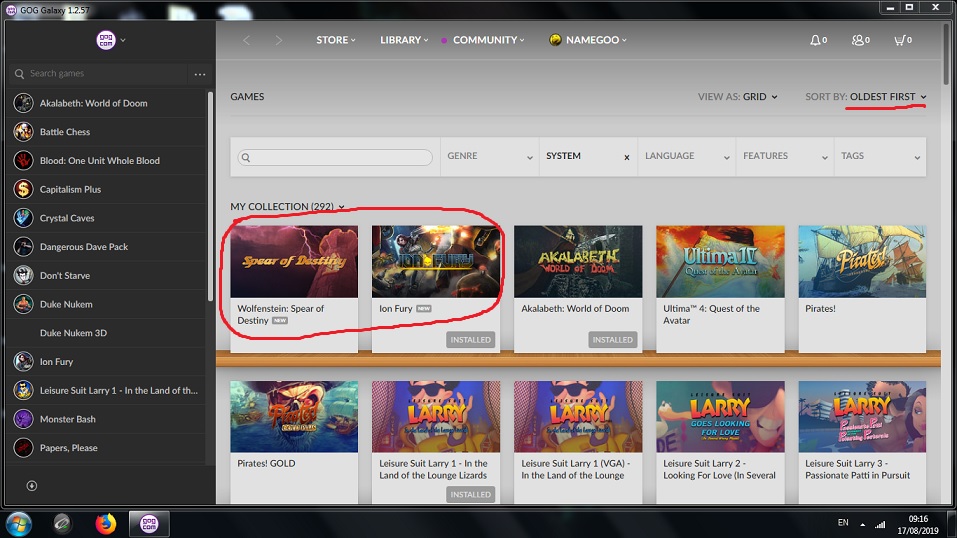The height and width of the screenshot is (538, 957).
Task: Switch to GOG Galaxy taskbar button
Action: [x=149, y=523]
